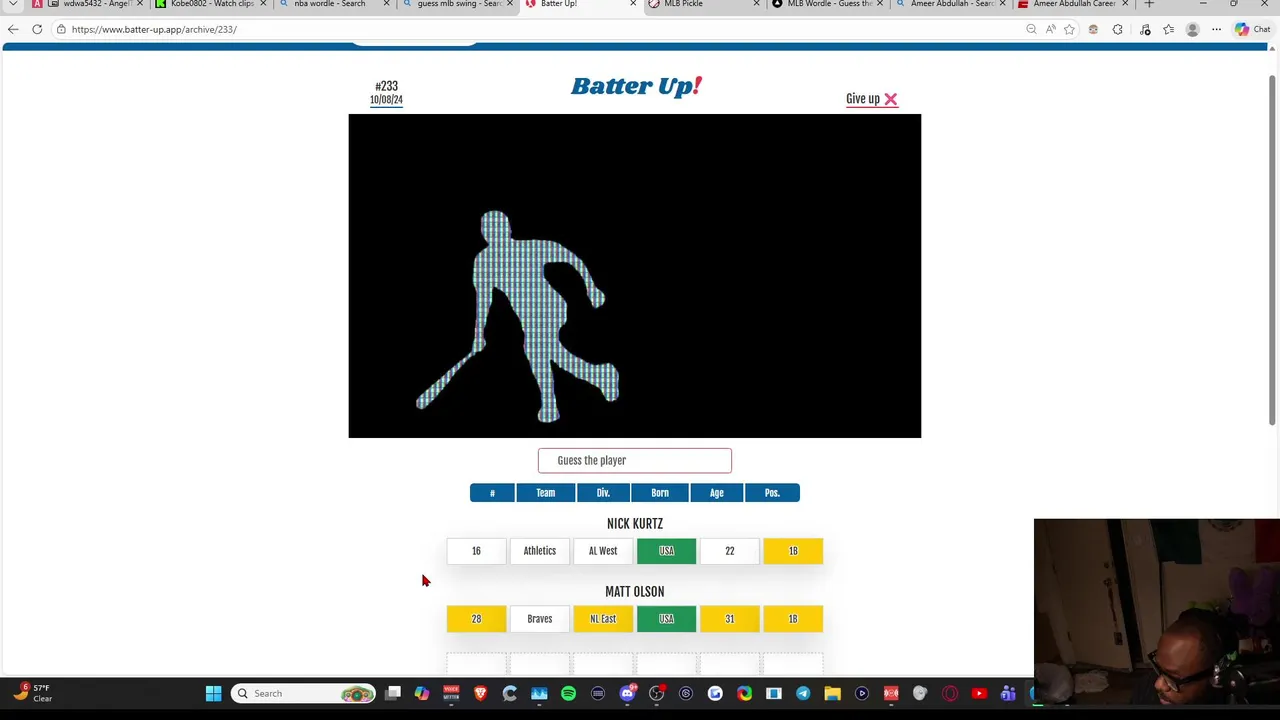Screen dimensions: 1280x720
Task: Click the zoom magnifier icon in address bar
Action: coord(1031,29)
